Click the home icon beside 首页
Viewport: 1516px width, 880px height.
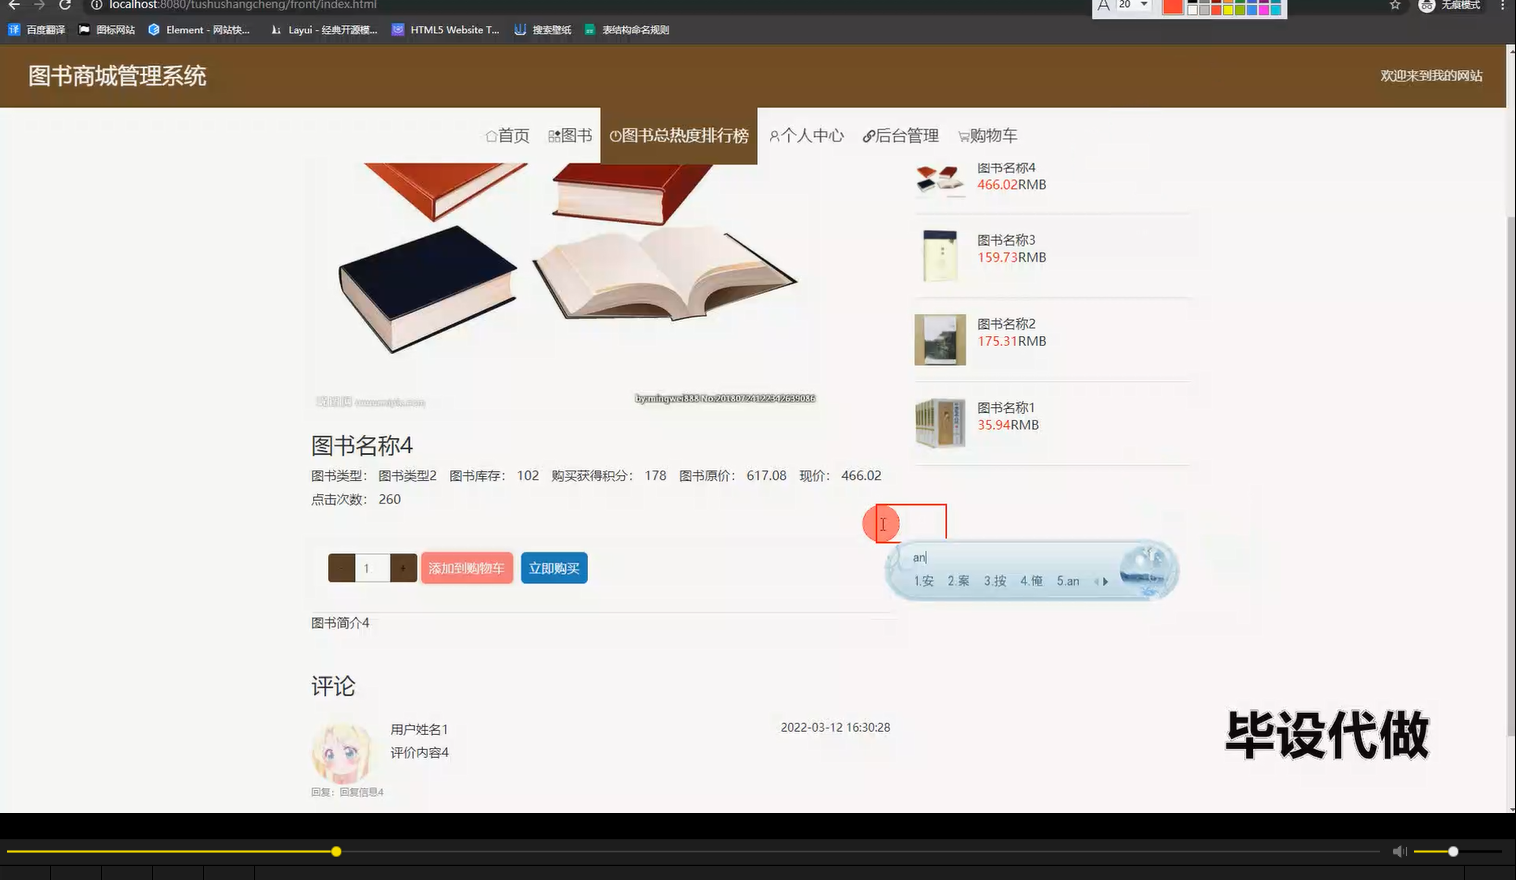coord(492,135)
